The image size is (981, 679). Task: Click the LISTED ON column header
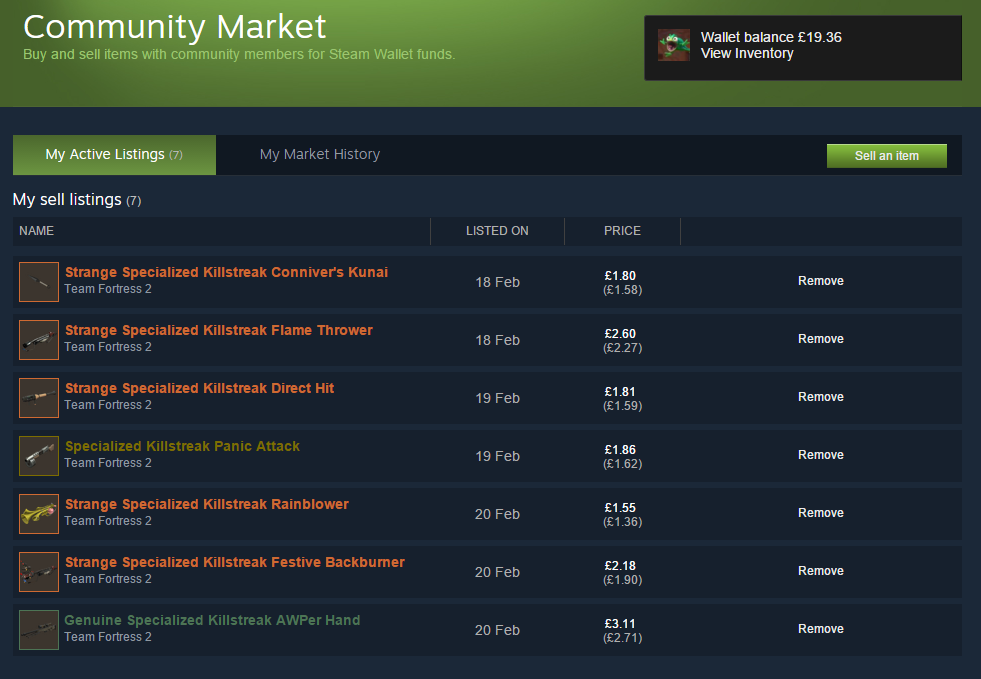497,231
